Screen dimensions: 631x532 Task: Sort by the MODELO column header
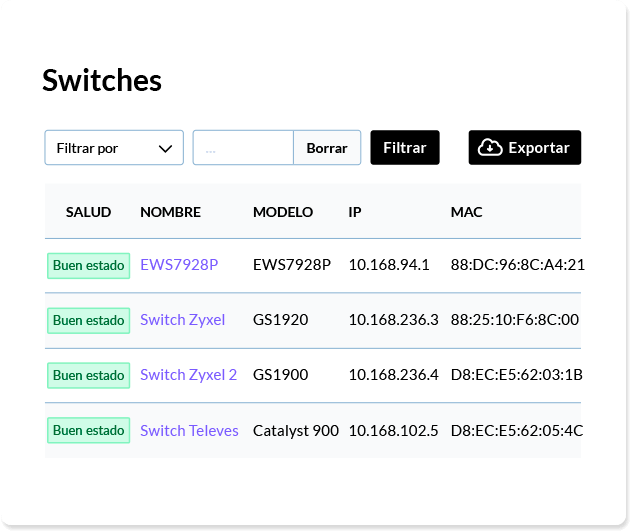283,212
